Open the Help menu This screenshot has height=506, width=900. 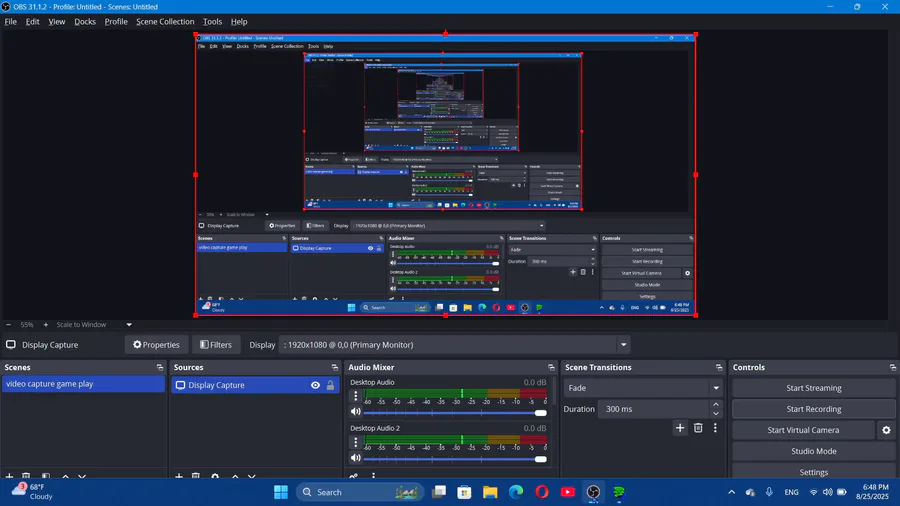tap(239, 21)
